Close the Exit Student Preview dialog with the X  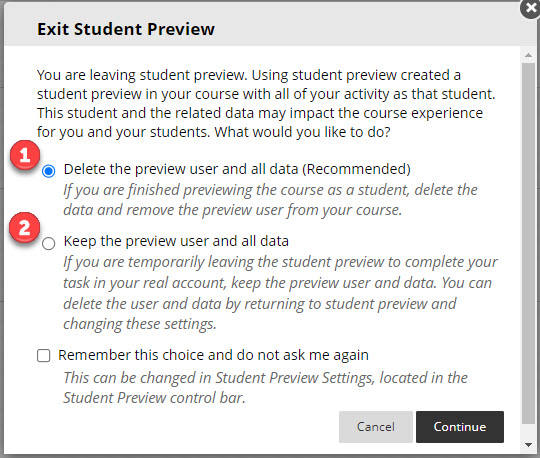[x=531, y=8]
